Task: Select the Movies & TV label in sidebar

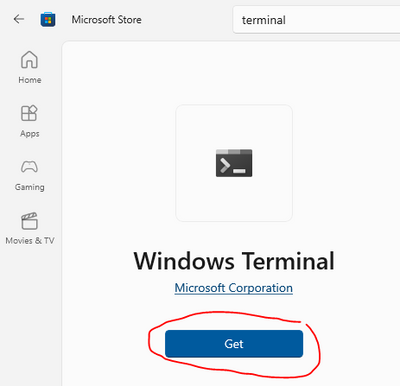Action: tap(30, 241)
